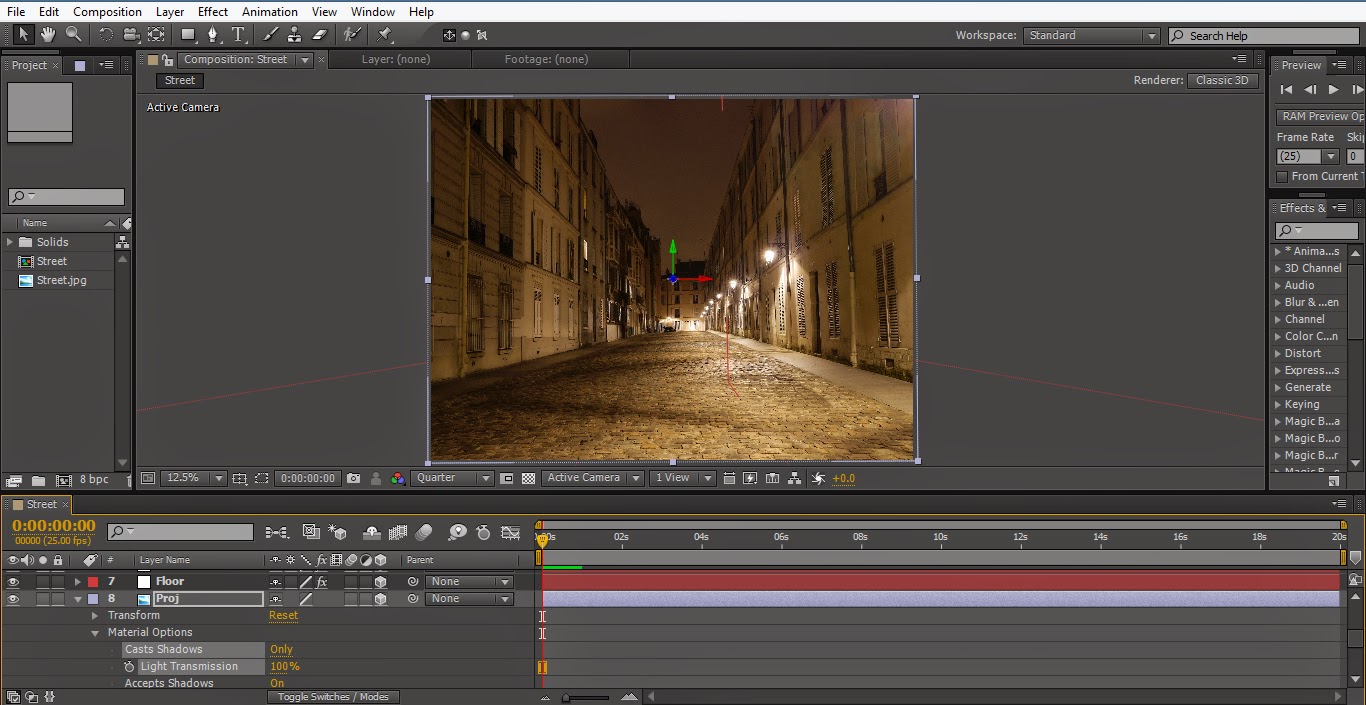Select the Camera tool

coord(131,33)
